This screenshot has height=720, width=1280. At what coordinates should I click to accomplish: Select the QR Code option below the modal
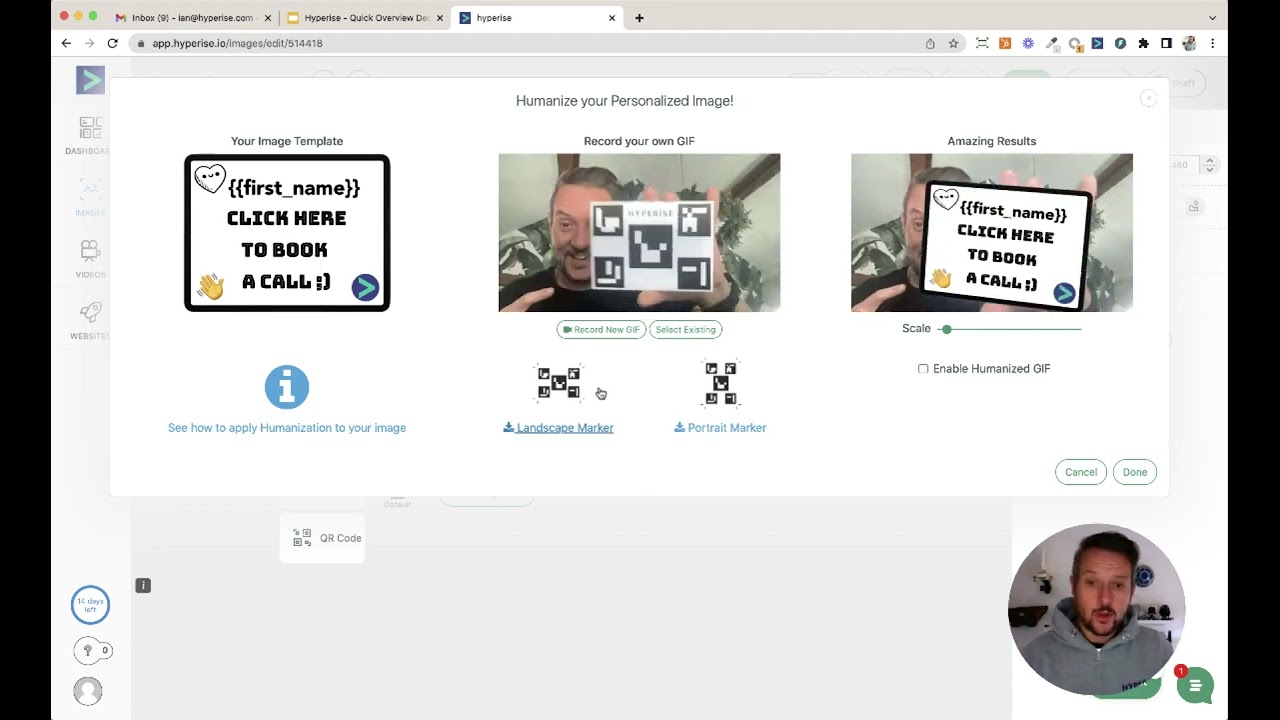click(x=322, y=538)
